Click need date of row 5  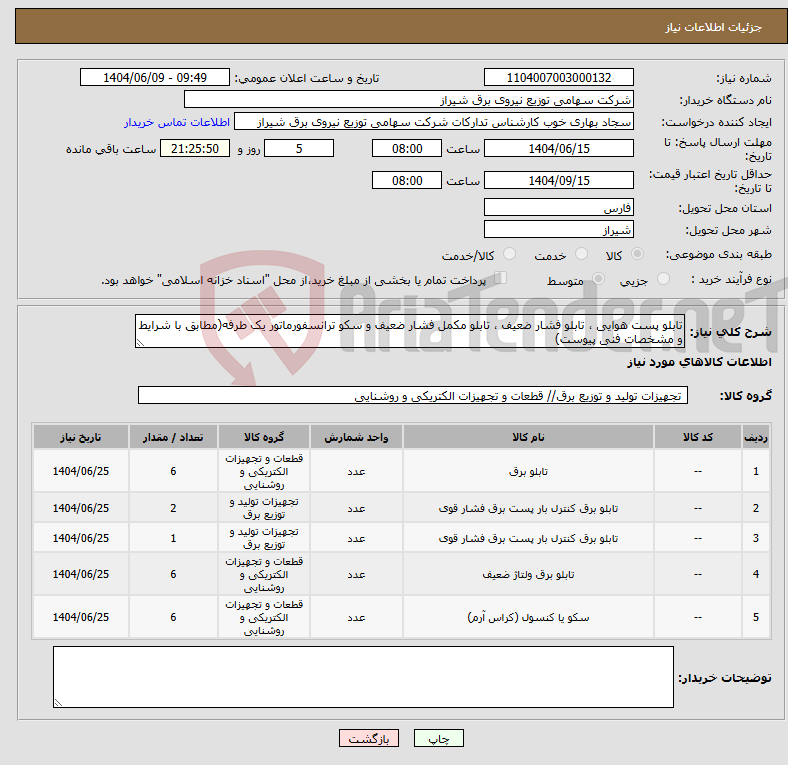click(81, 617)
